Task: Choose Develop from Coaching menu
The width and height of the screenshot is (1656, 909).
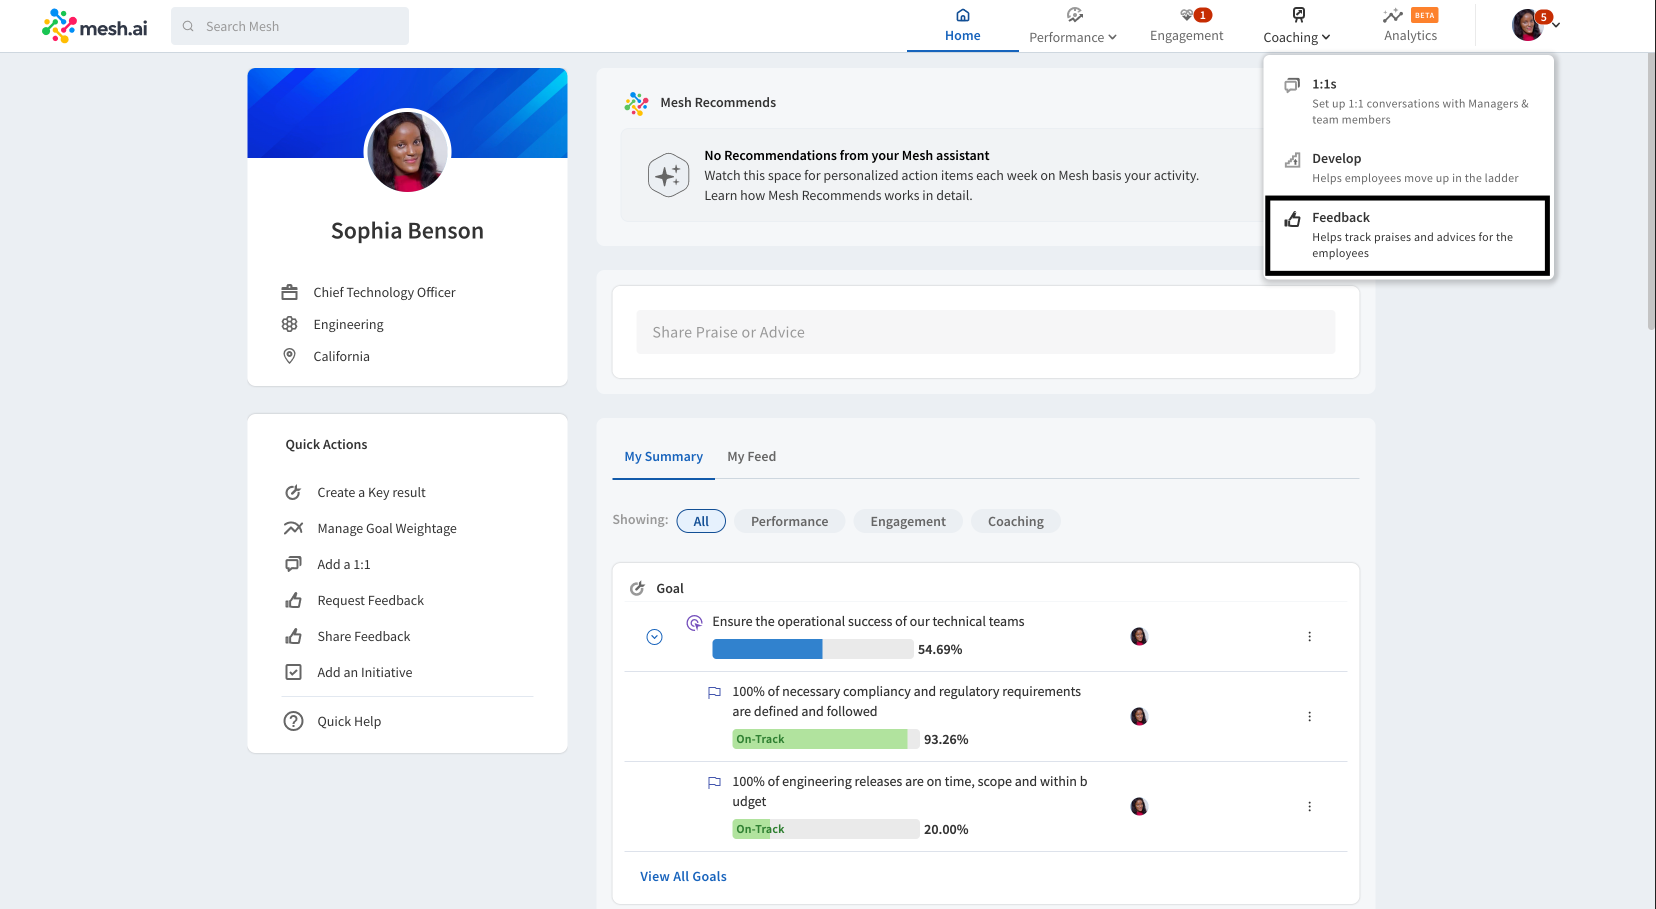Action: (x=1408, y=167)
